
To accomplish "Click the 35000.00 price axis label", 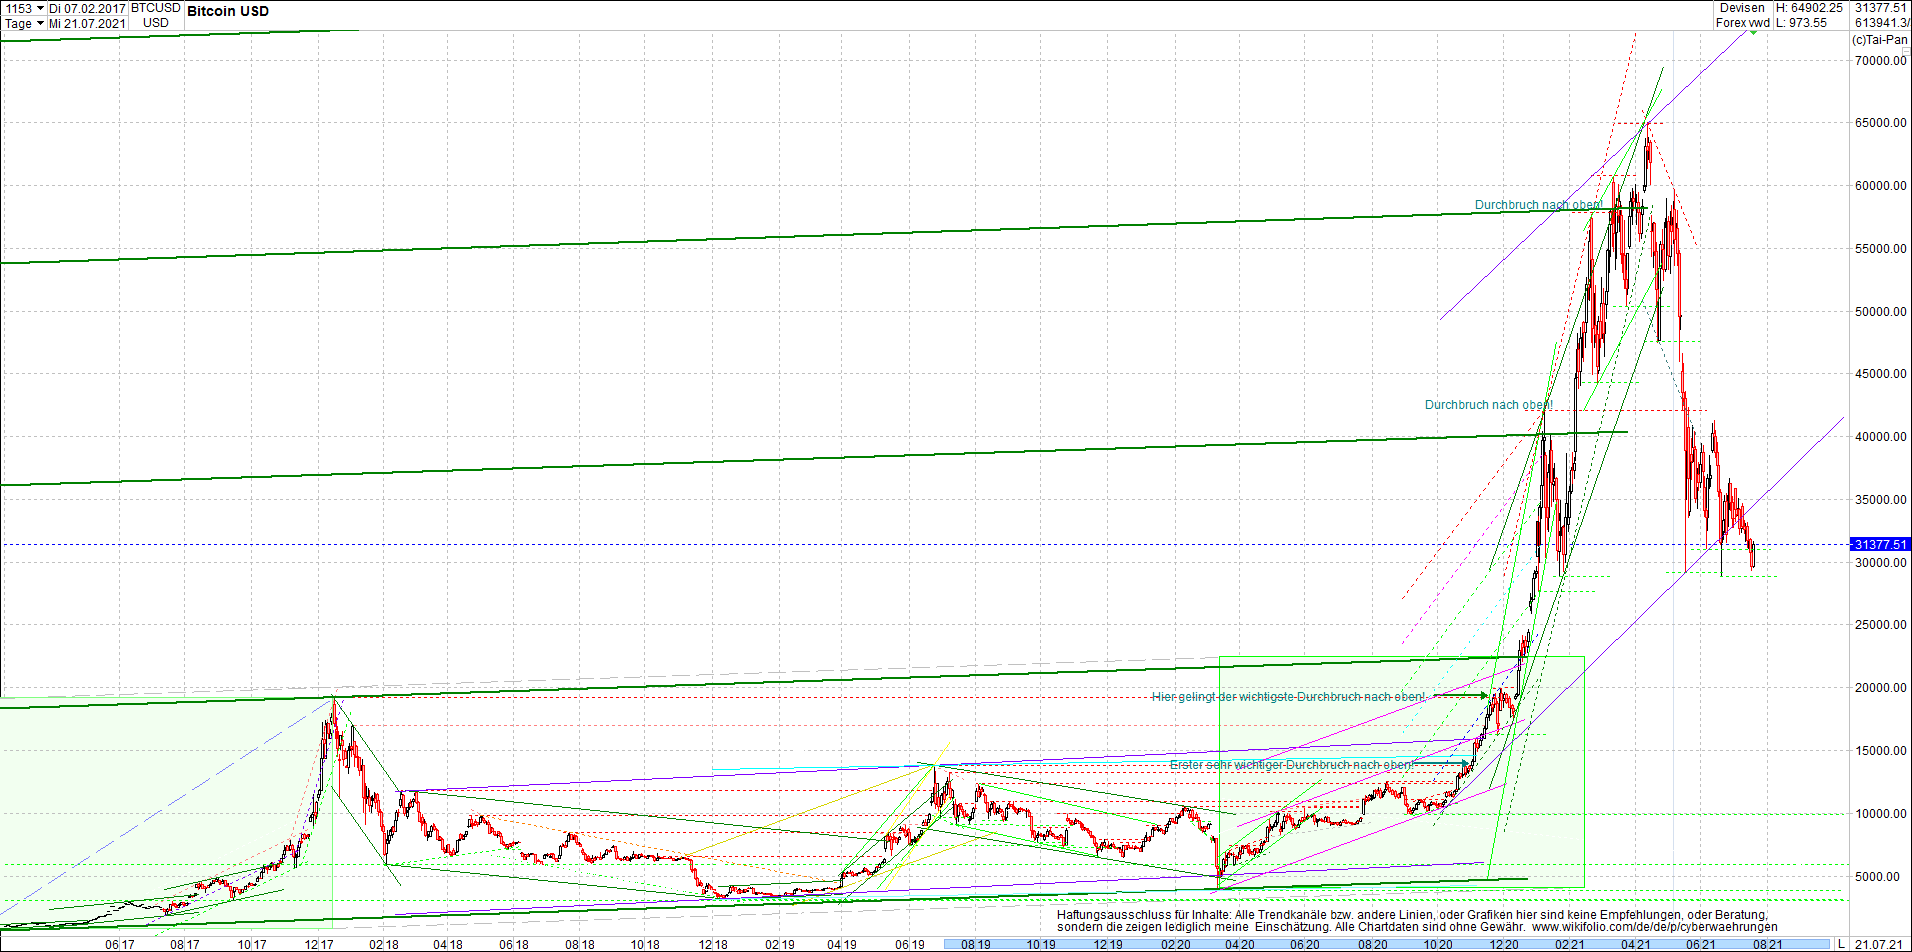I will [x=1881, y=500].
